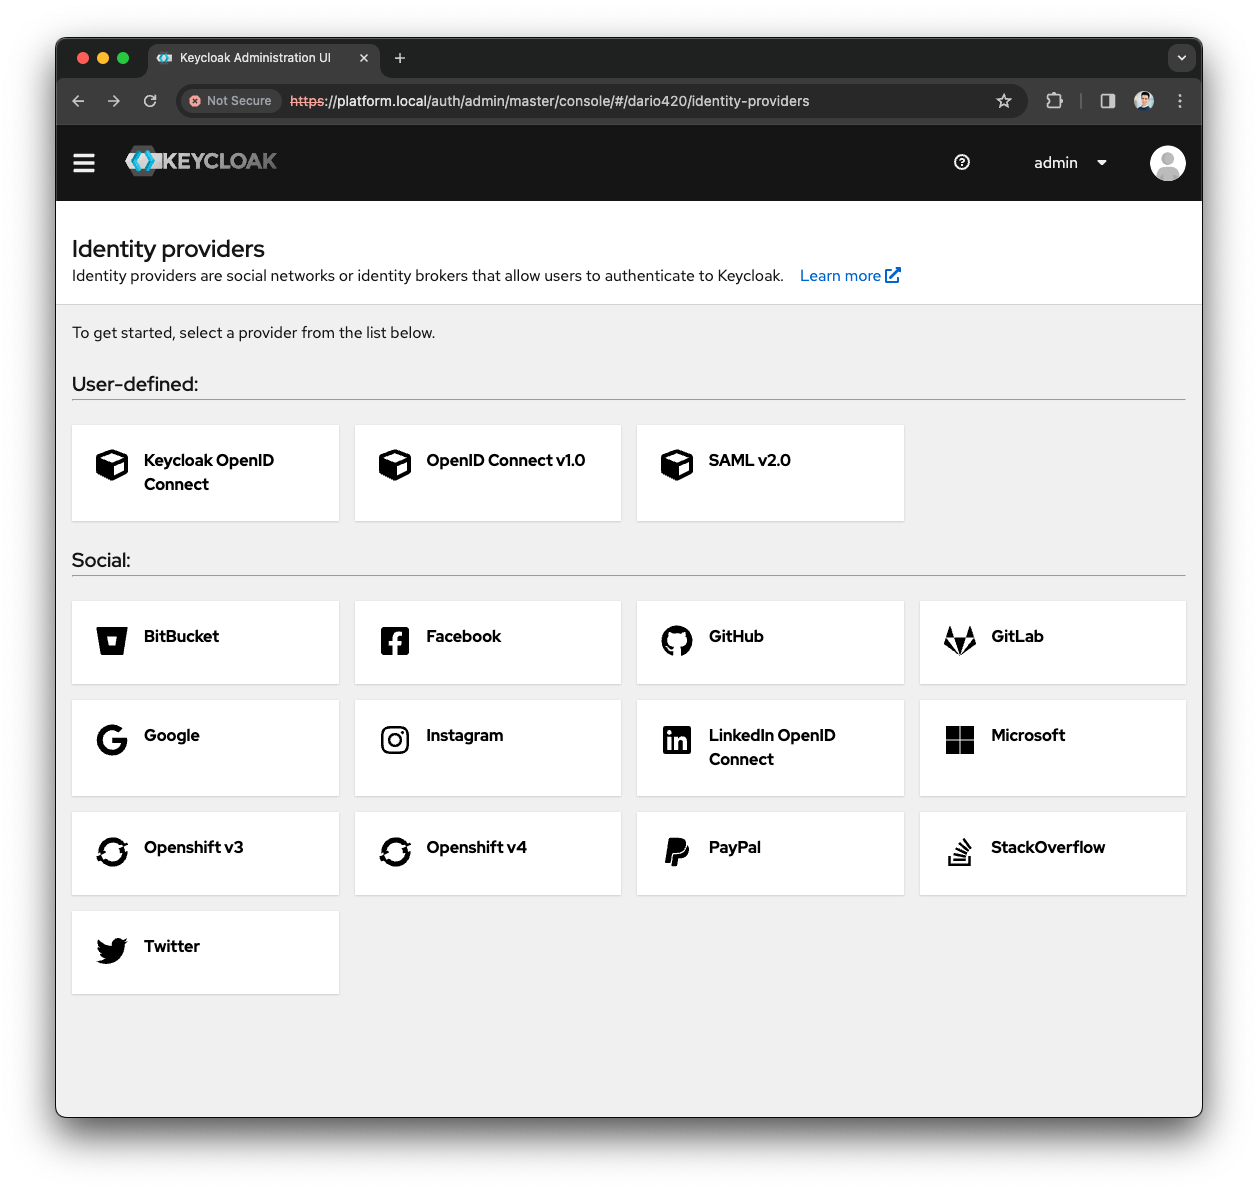Select the GitLab identity provider
This screenshot has width=1258, height=1191.
[1051, 642]
